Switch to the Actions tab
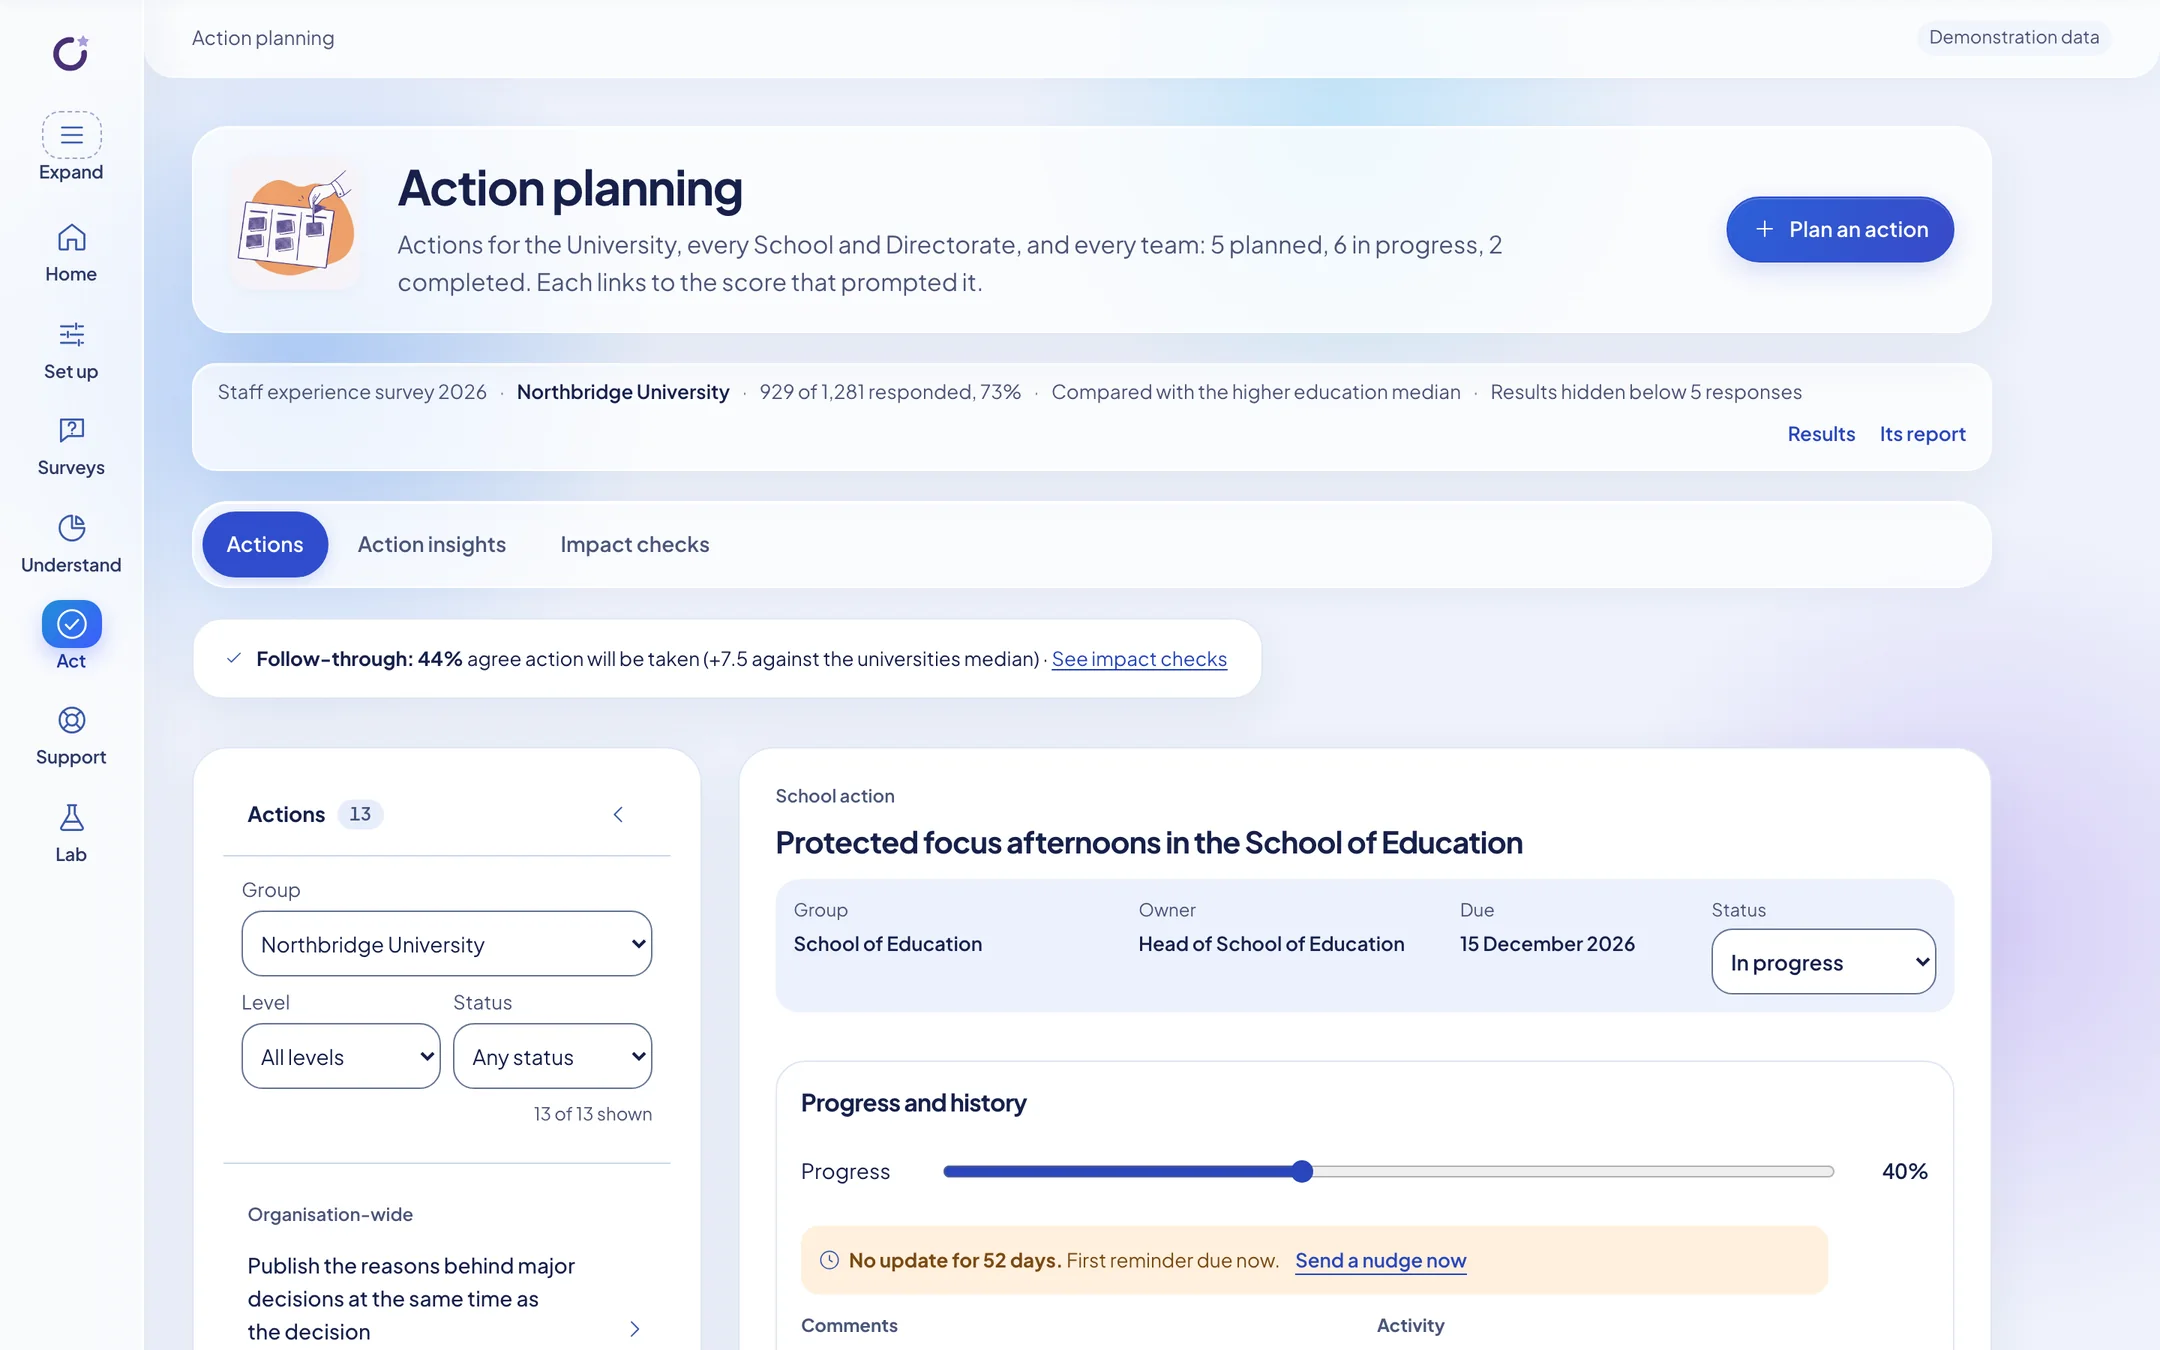 pos(265,545)
